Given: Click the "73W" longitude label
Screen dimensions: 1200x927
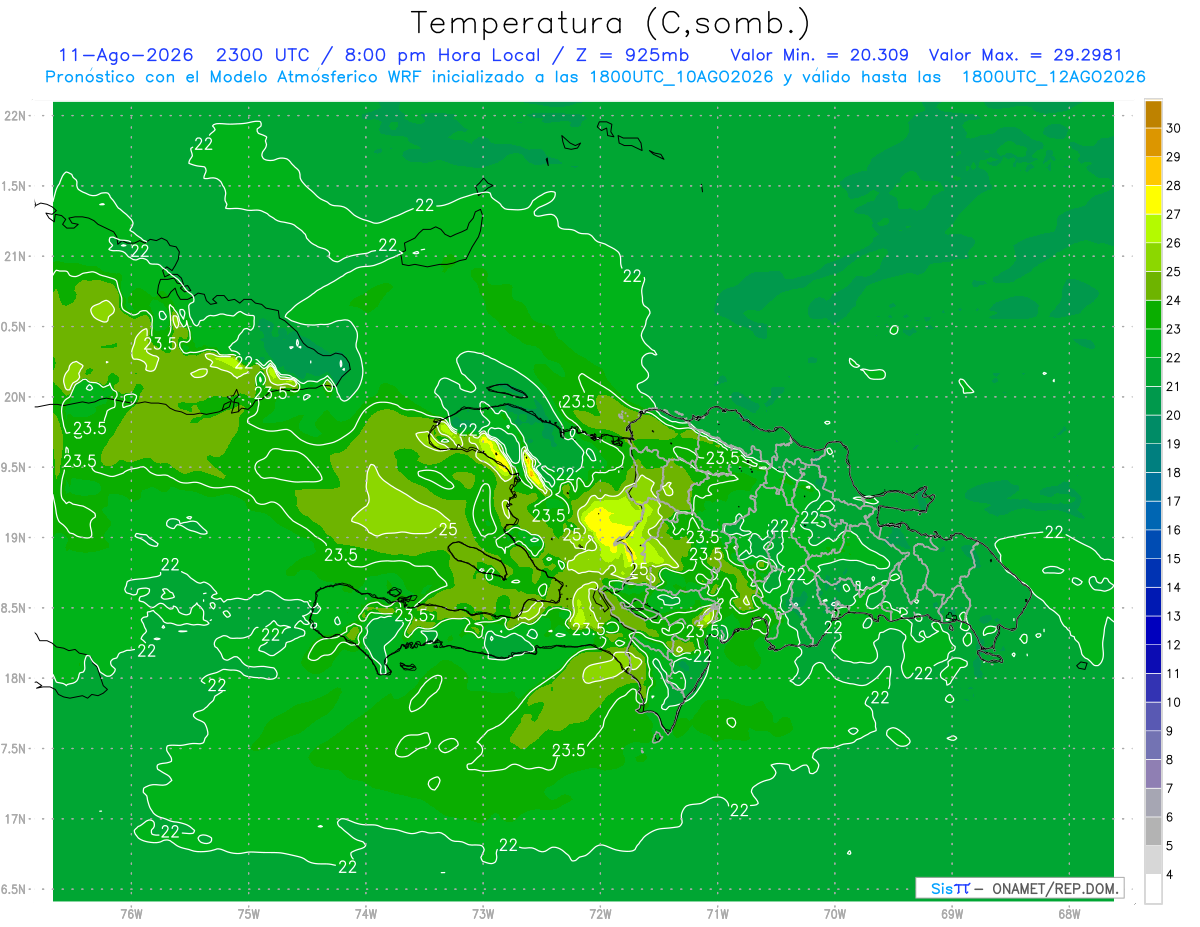Looking at the screenshot, I should pyautogui.click(x=483, y=914).
